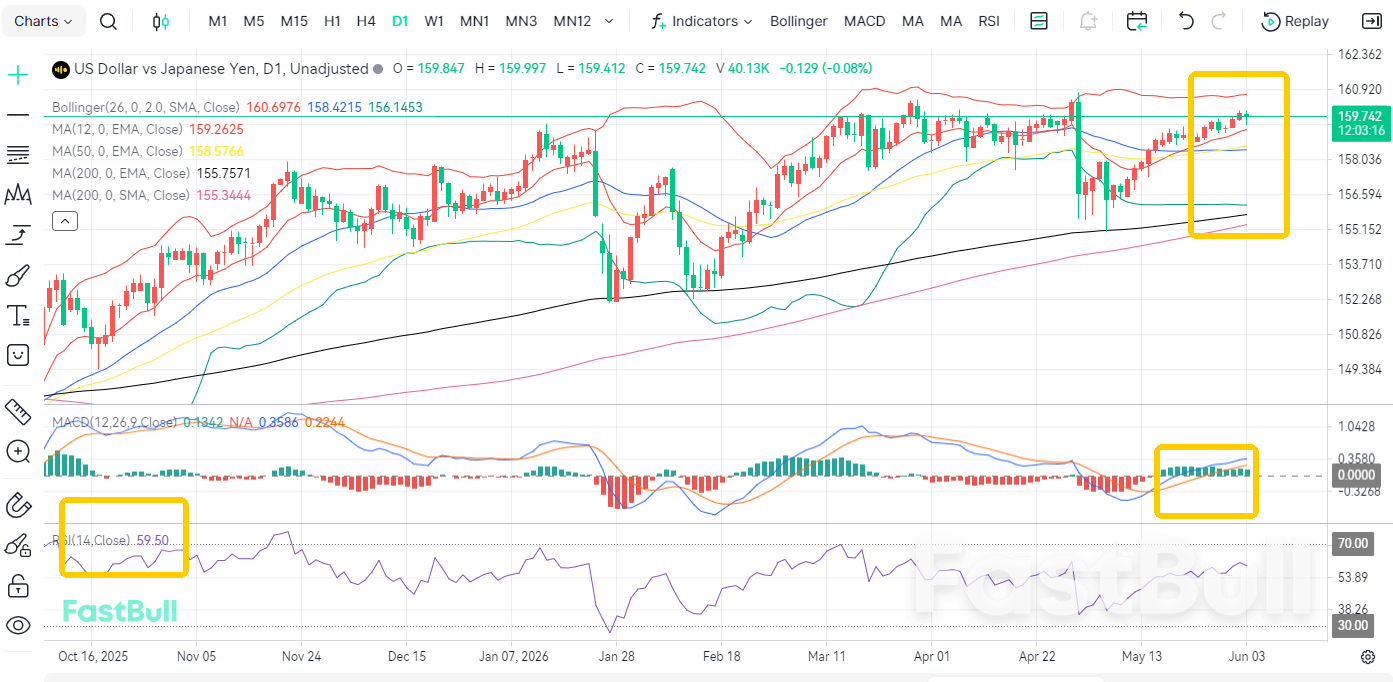This screenshot has height=682, width=1393.
Task: Collapse the indicator legend list
Action: [64, 221]
